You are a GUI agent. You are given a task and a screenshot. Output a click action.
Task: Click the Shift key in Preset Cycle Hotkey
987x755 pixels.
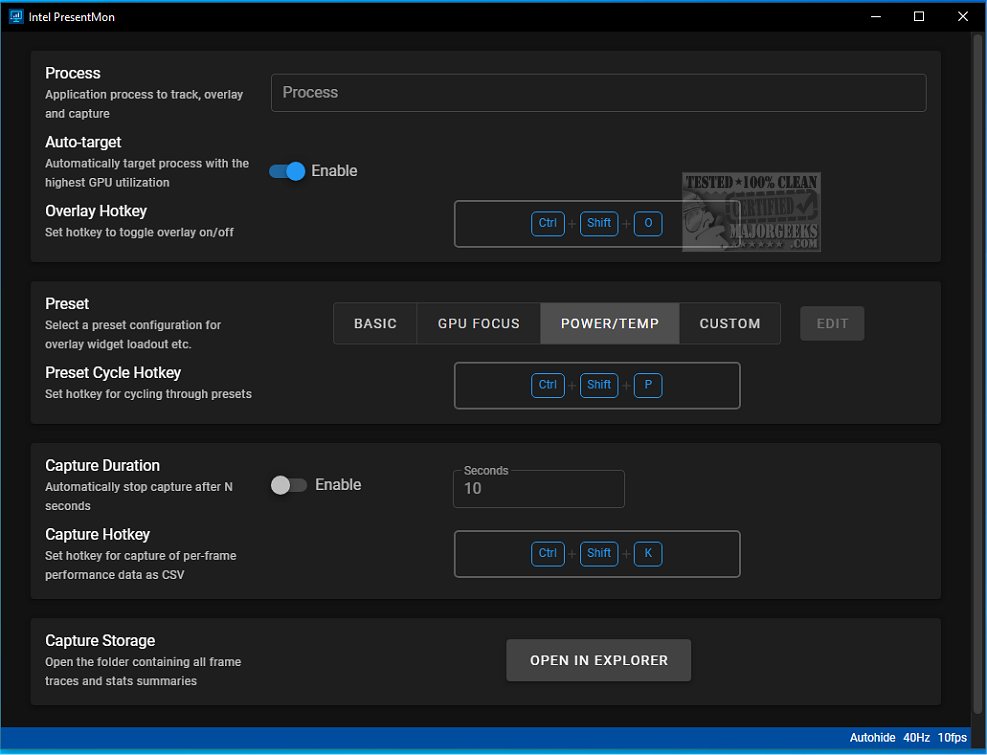click(599, 385)
